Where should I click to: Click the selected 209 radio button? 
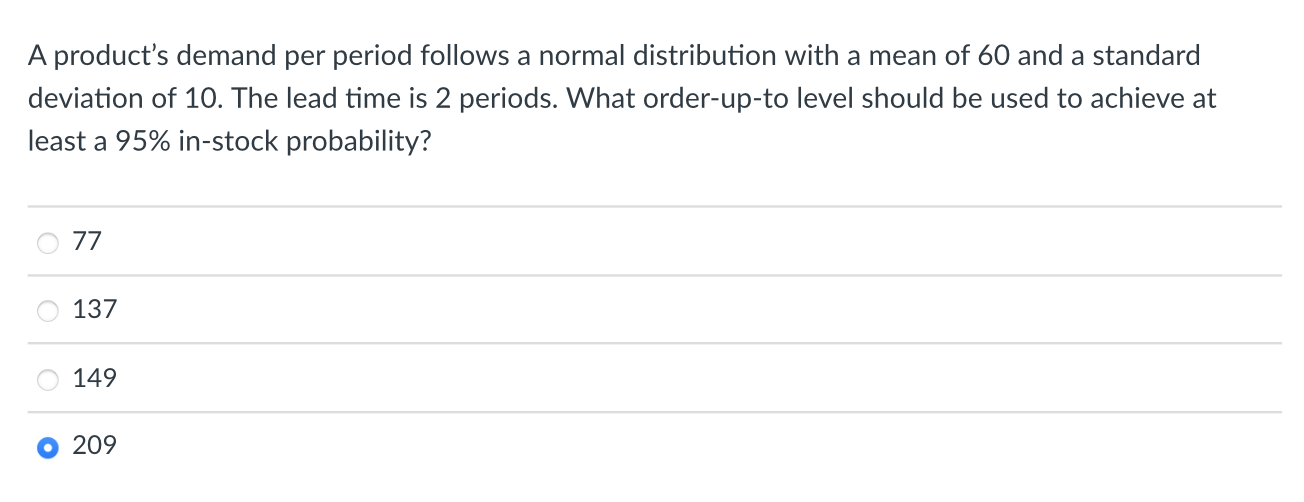point(47,447)
